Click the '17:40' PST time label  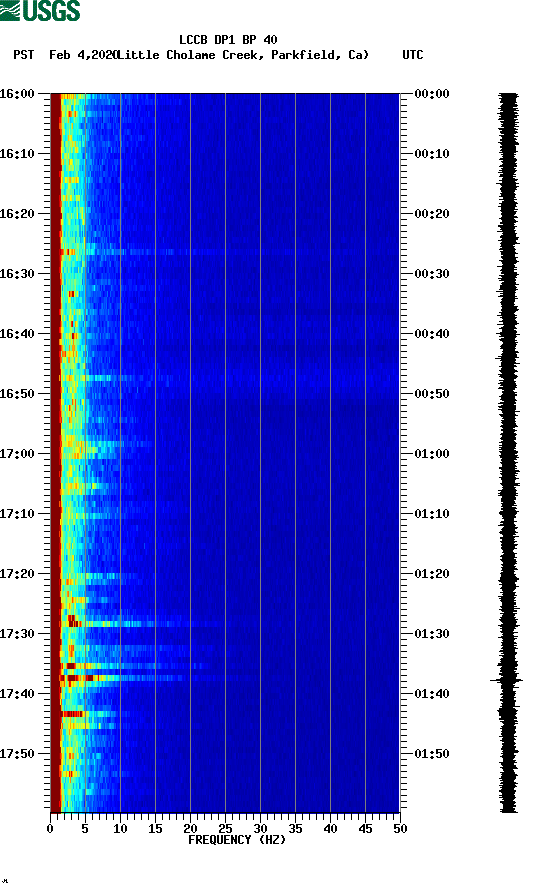click(x=17, y=693)
